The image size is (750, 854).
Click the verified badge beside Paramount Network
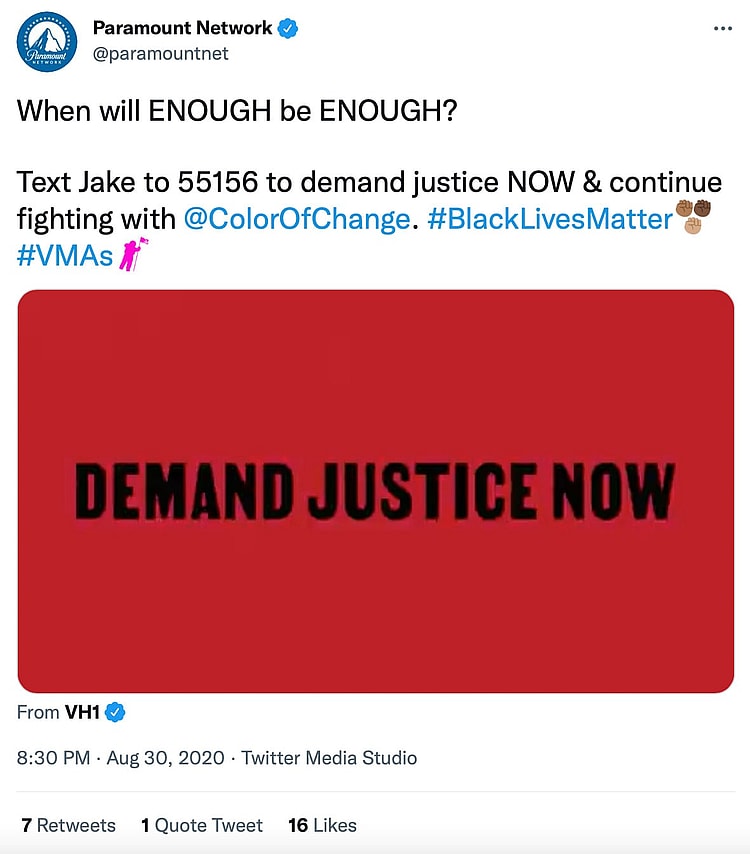pyautogui.click(x=288, y=28)
